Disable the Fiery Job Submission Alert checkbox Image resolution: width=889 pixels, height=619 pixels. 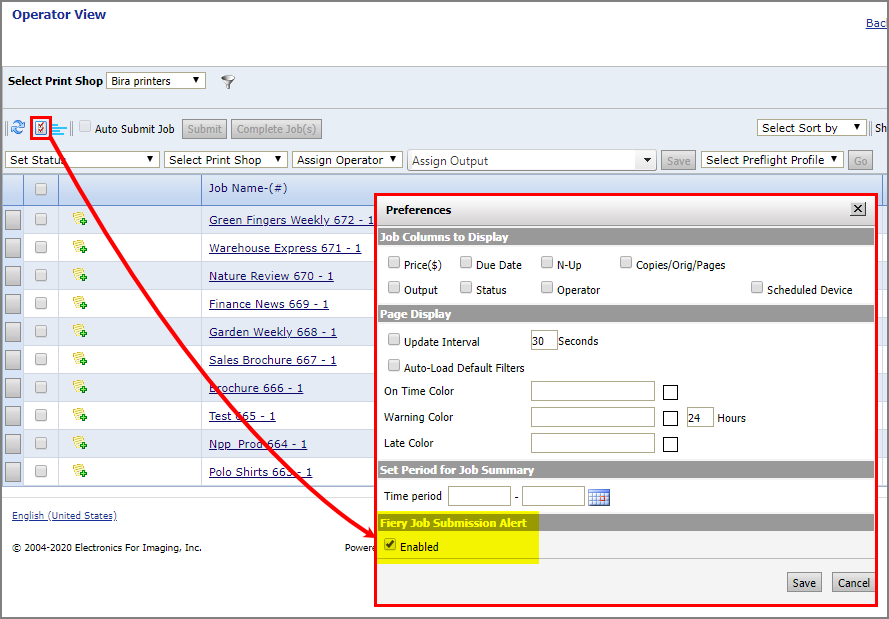pyautogui.click(x=391, y=545)
